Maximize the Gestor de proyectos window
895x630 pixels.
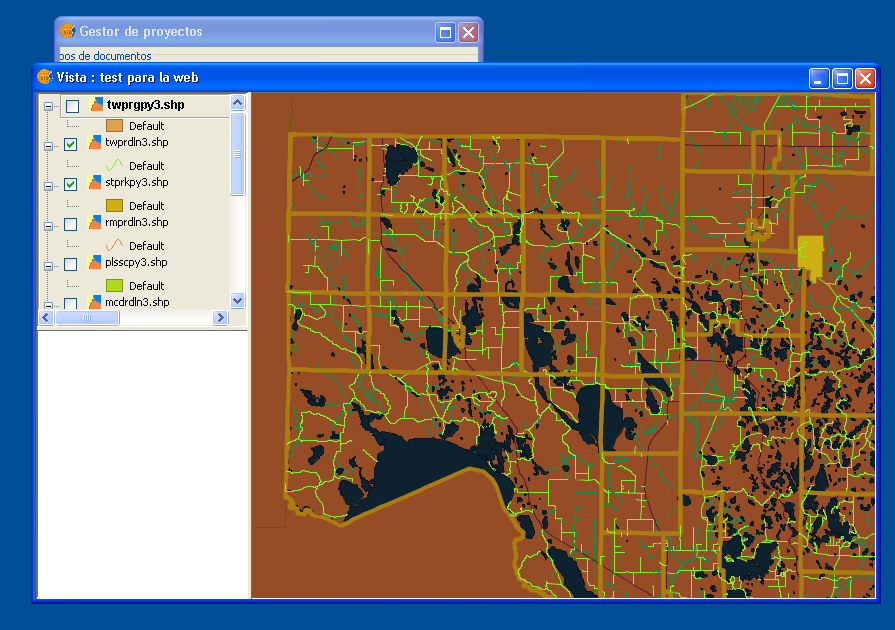click(445, 32)
